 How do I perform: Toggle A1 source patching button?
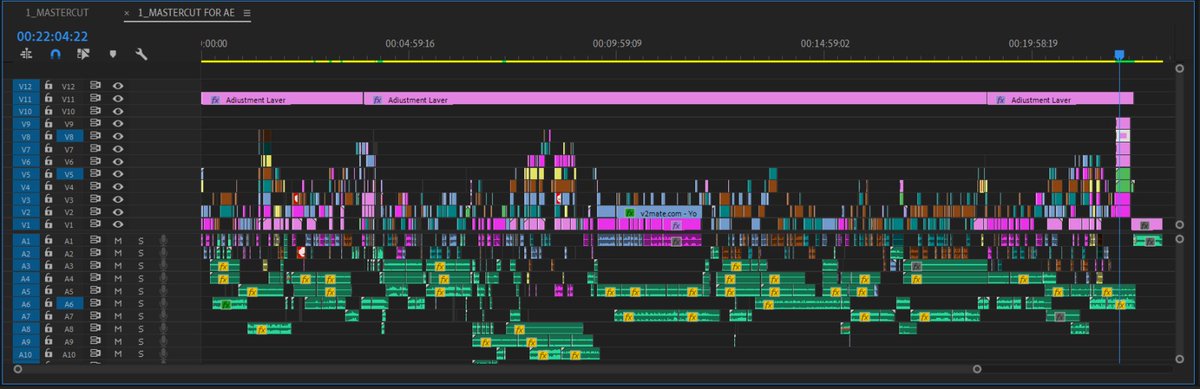point(26,241)
